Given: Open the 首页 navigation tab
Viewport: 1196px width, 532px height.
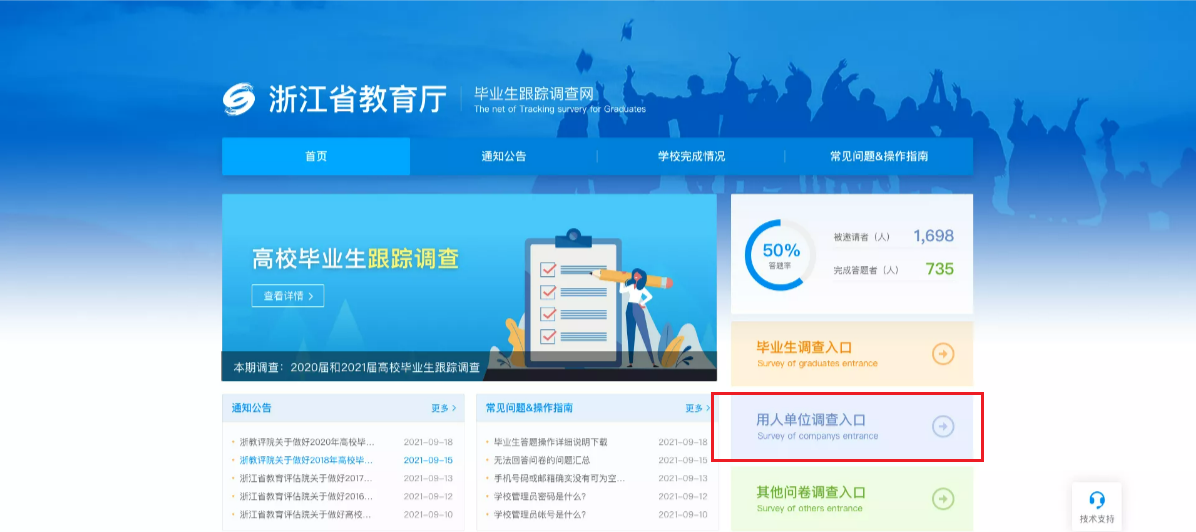Looking at the screenshot, I should [316, 157].
